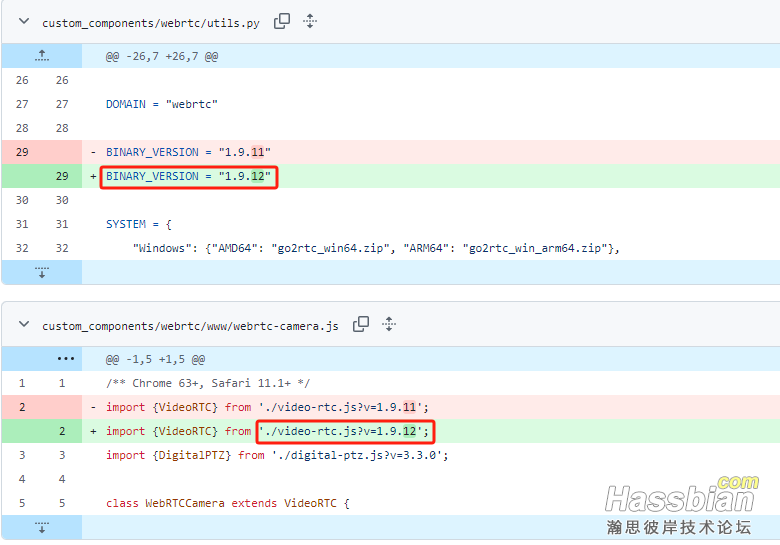Image resolution: width=780 pixels, height=545 pixels.
Task: Click the removed video-rtc.js 1.9.11 import line
Action: [267, 407]
